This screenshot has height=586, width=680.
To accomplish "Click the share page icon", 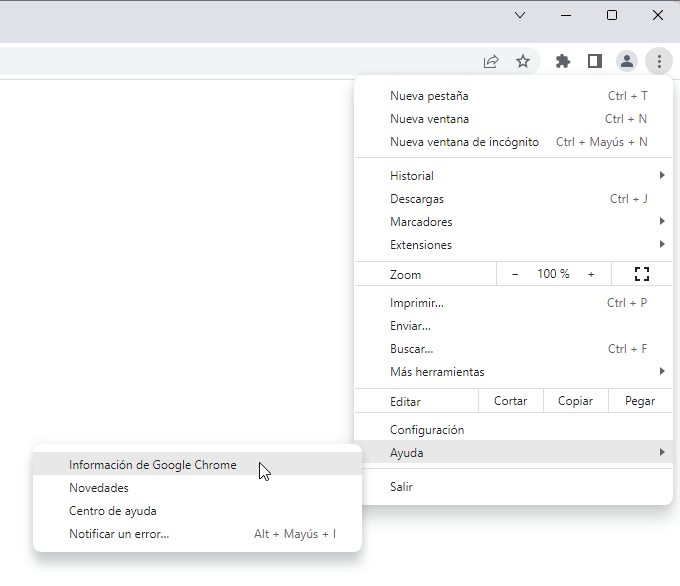I will coord(491,61).
